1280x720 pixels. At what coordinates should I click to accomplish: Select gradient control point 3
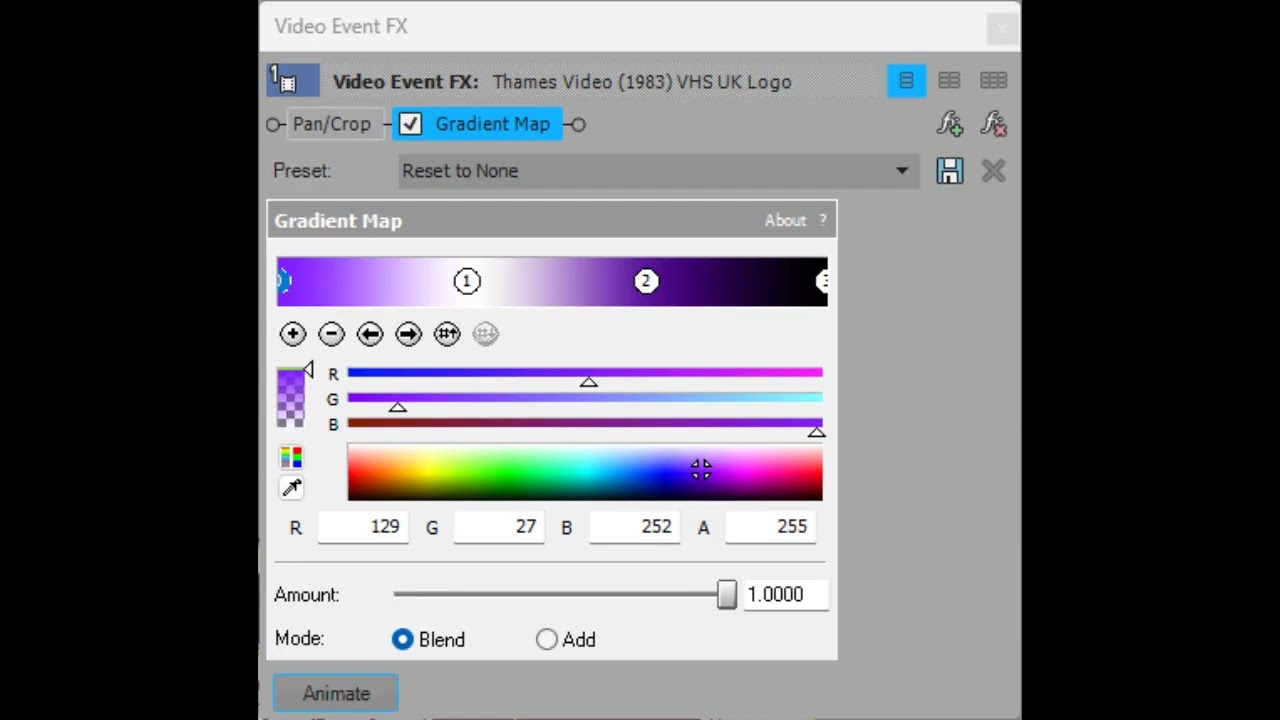pos(822,282)
